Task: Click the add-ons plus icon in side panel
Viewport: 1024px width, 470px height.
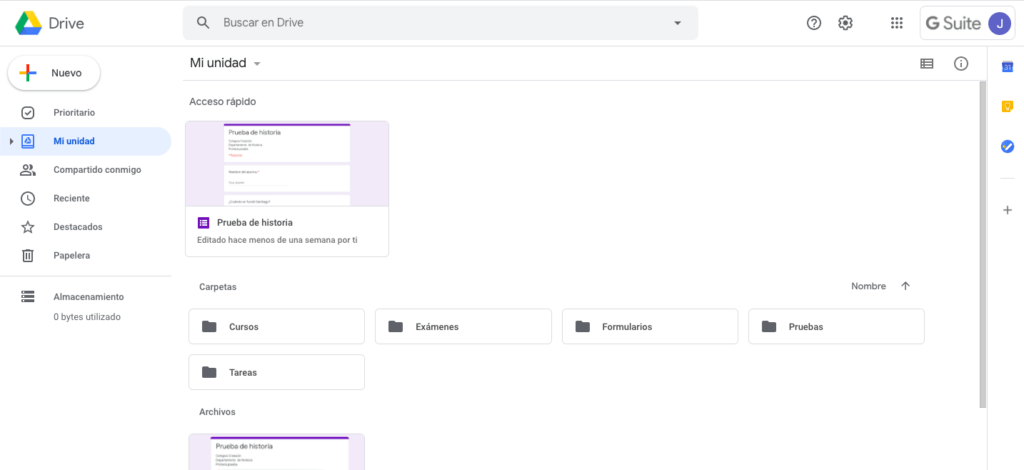Action: 1007,209
